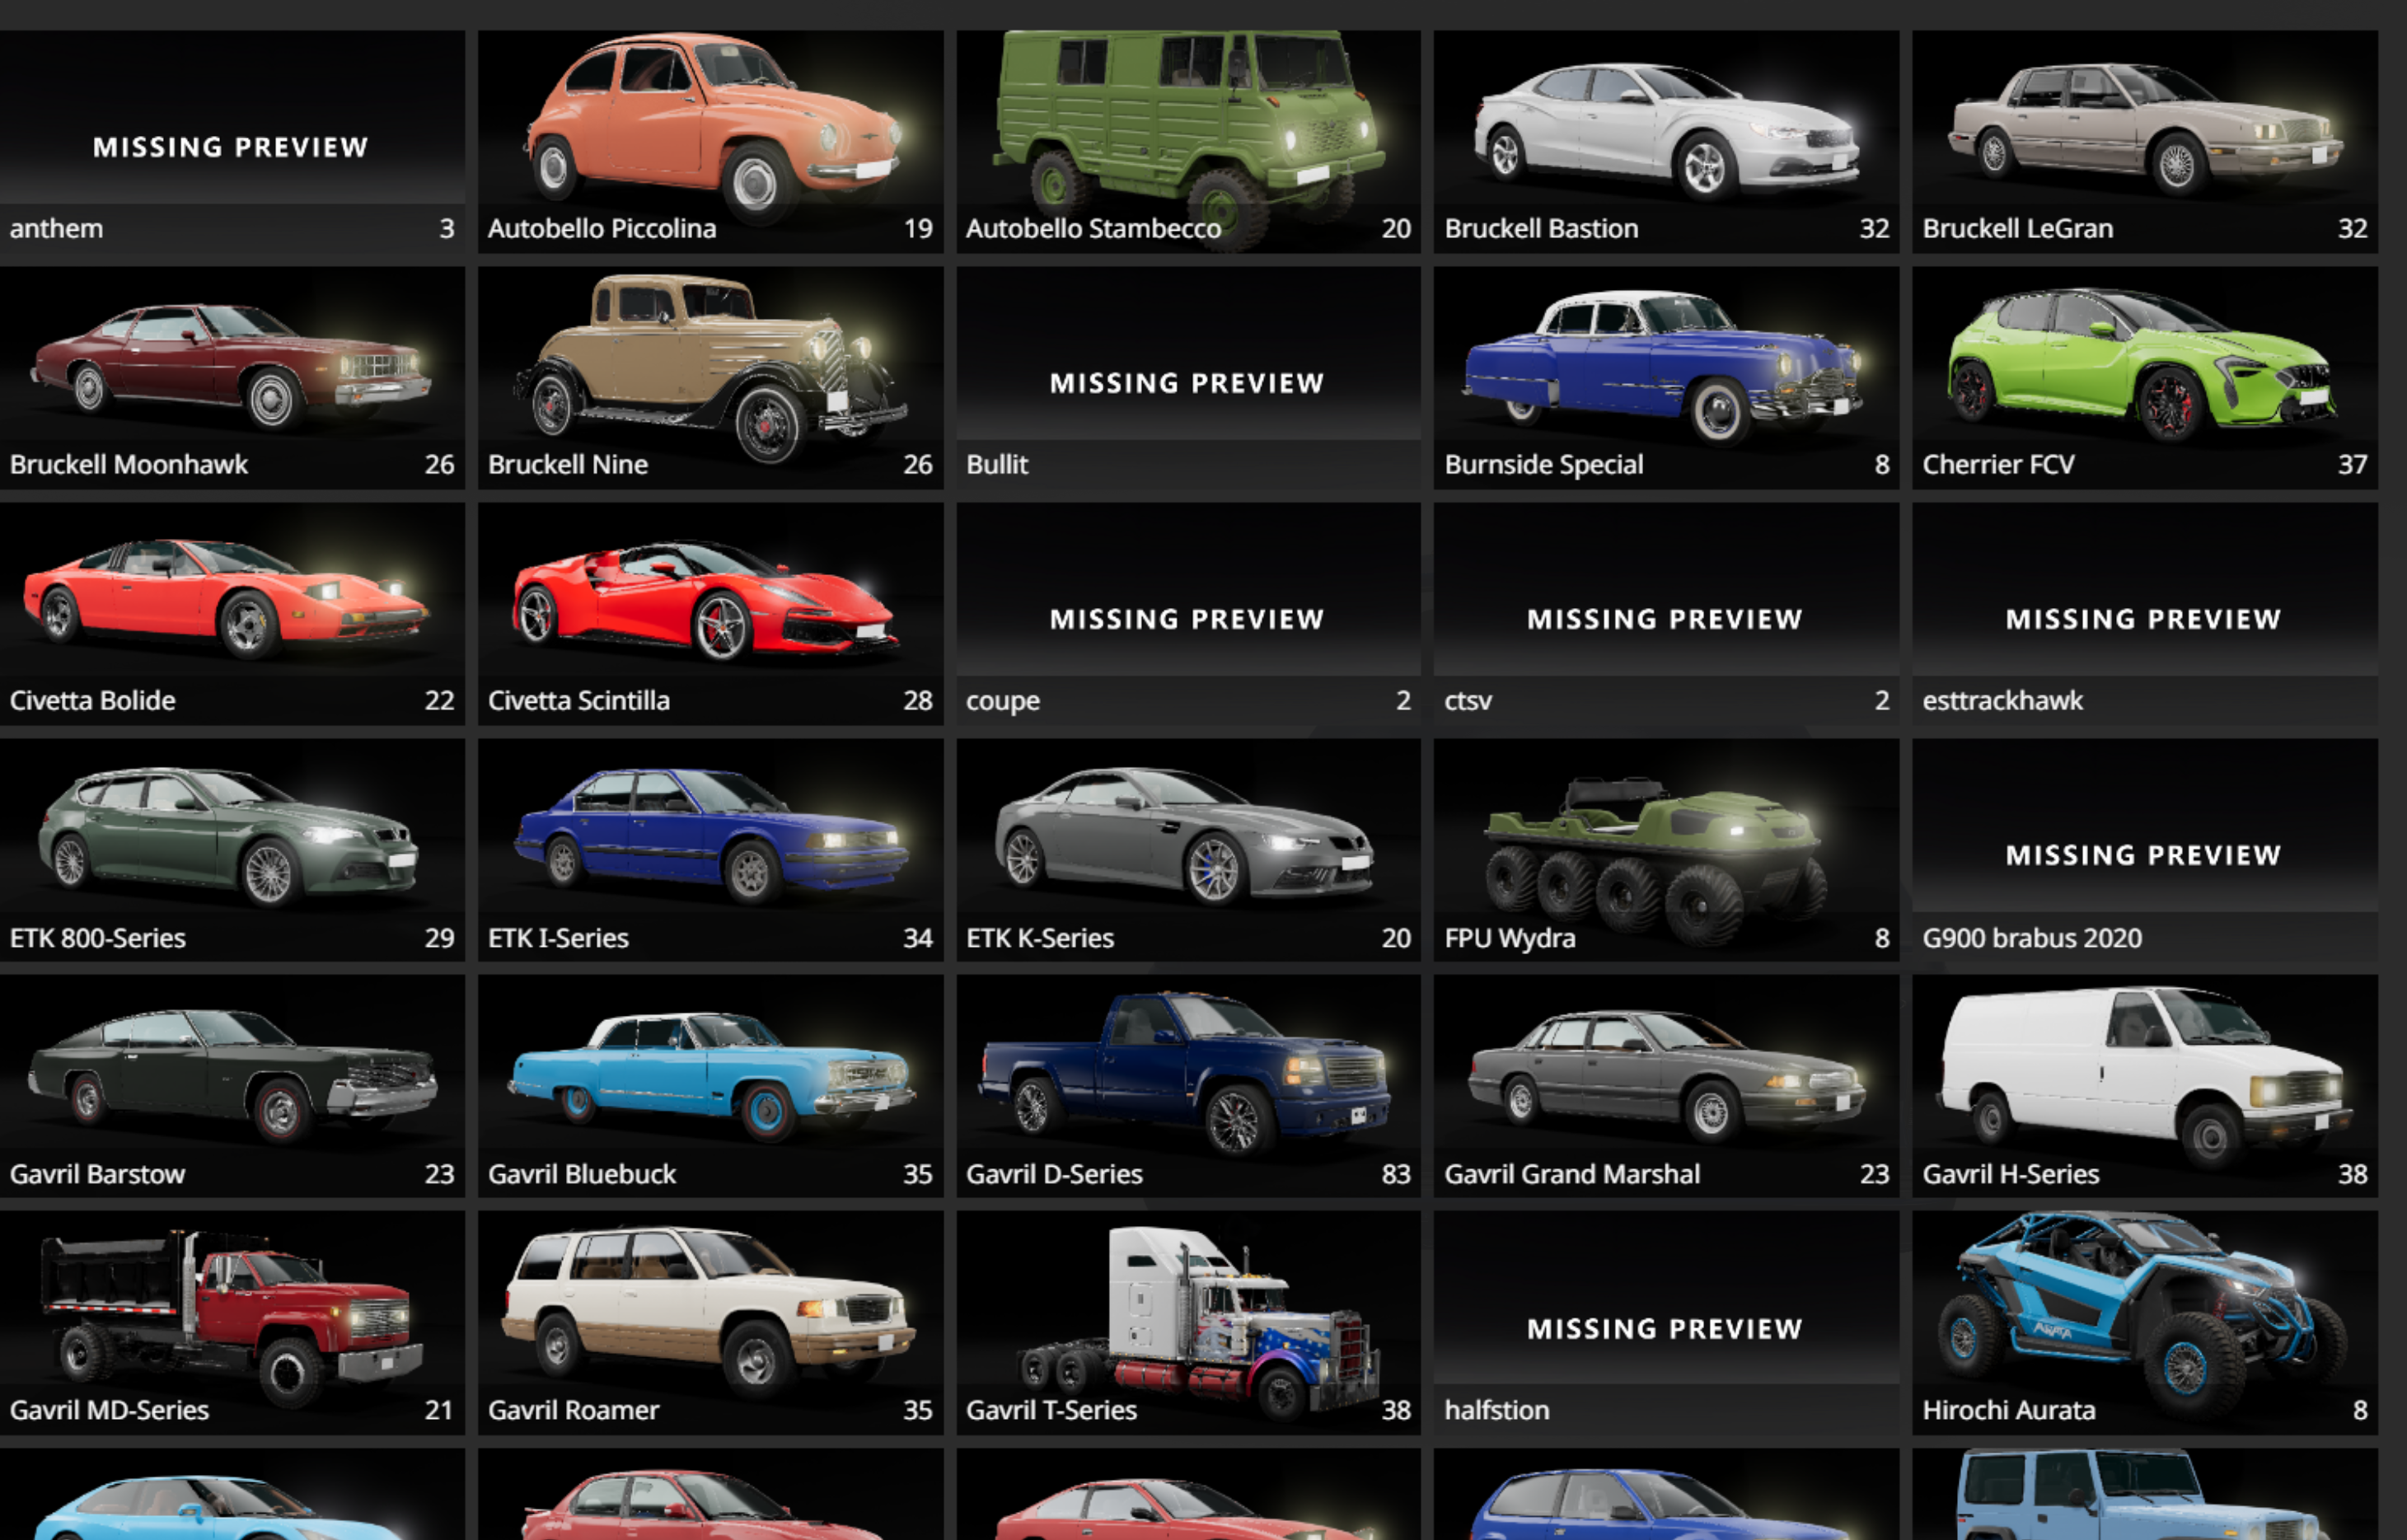Pick the Bruckell Bastion sedan
The width and height of the screenshot is (2407, 1540).
click(x=1666, y=141)
